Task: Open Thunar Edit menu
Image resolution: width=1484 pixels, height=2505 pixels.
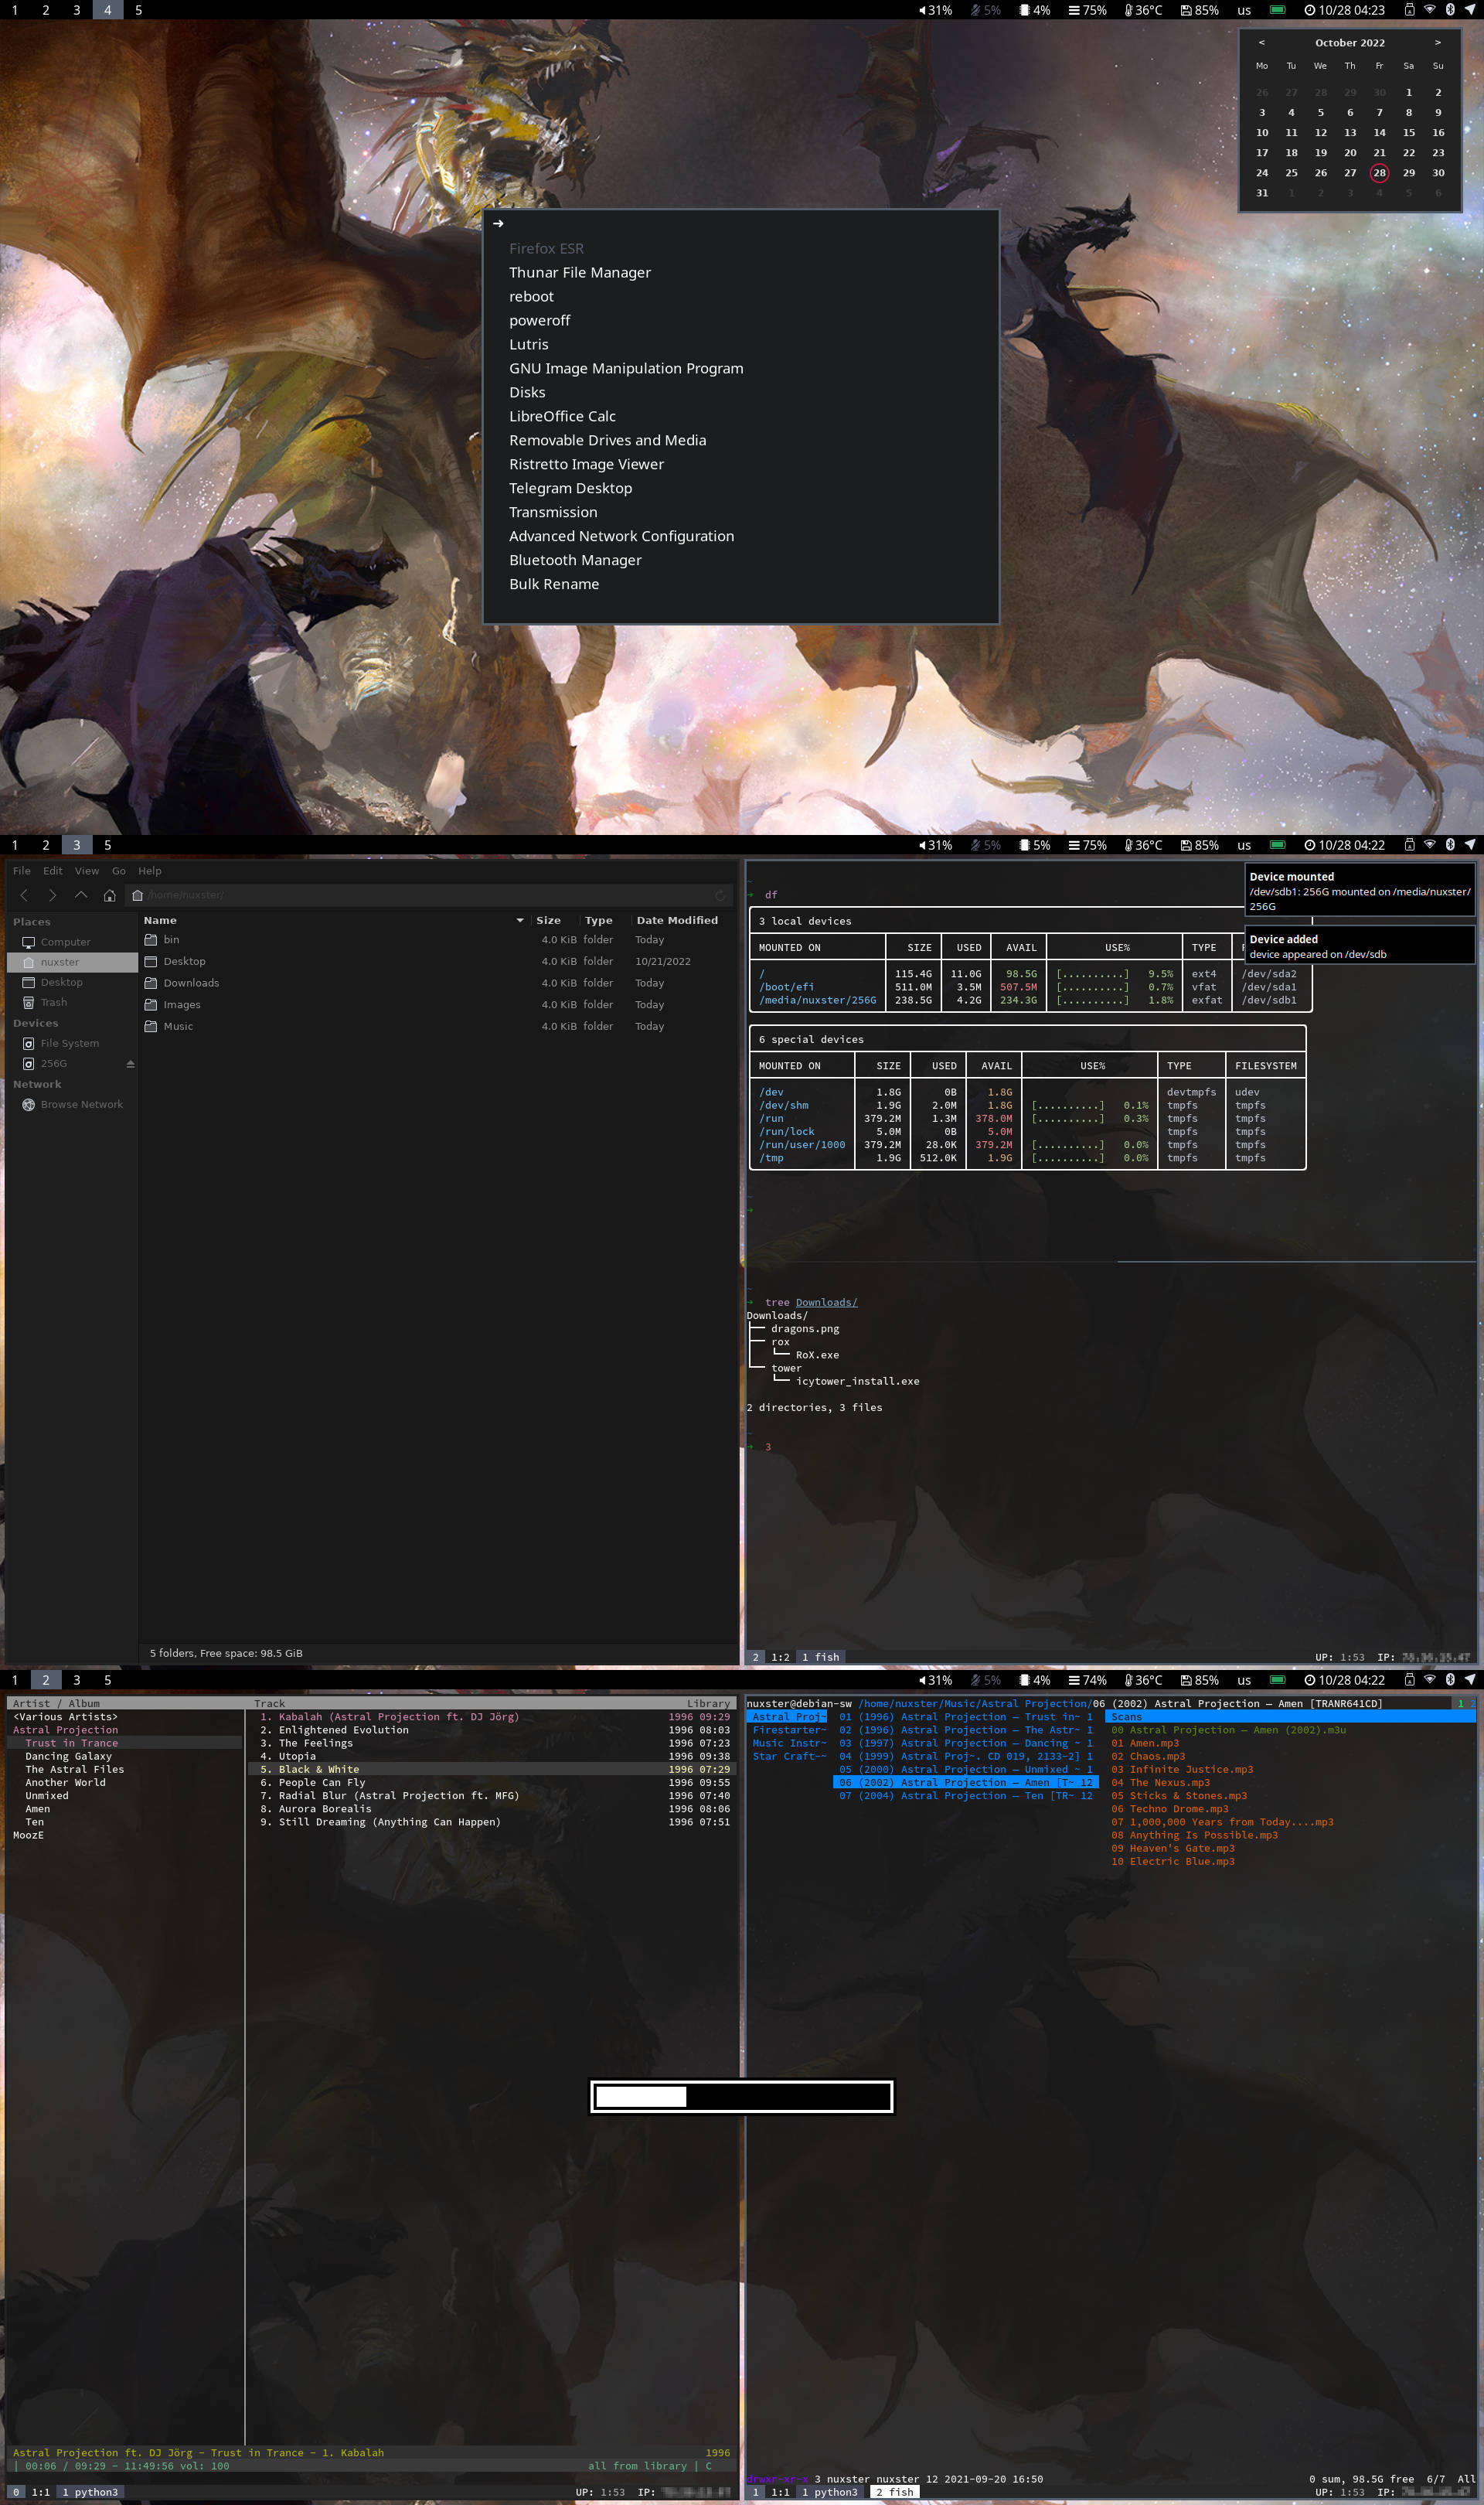Action: click(x=53, y=871)
